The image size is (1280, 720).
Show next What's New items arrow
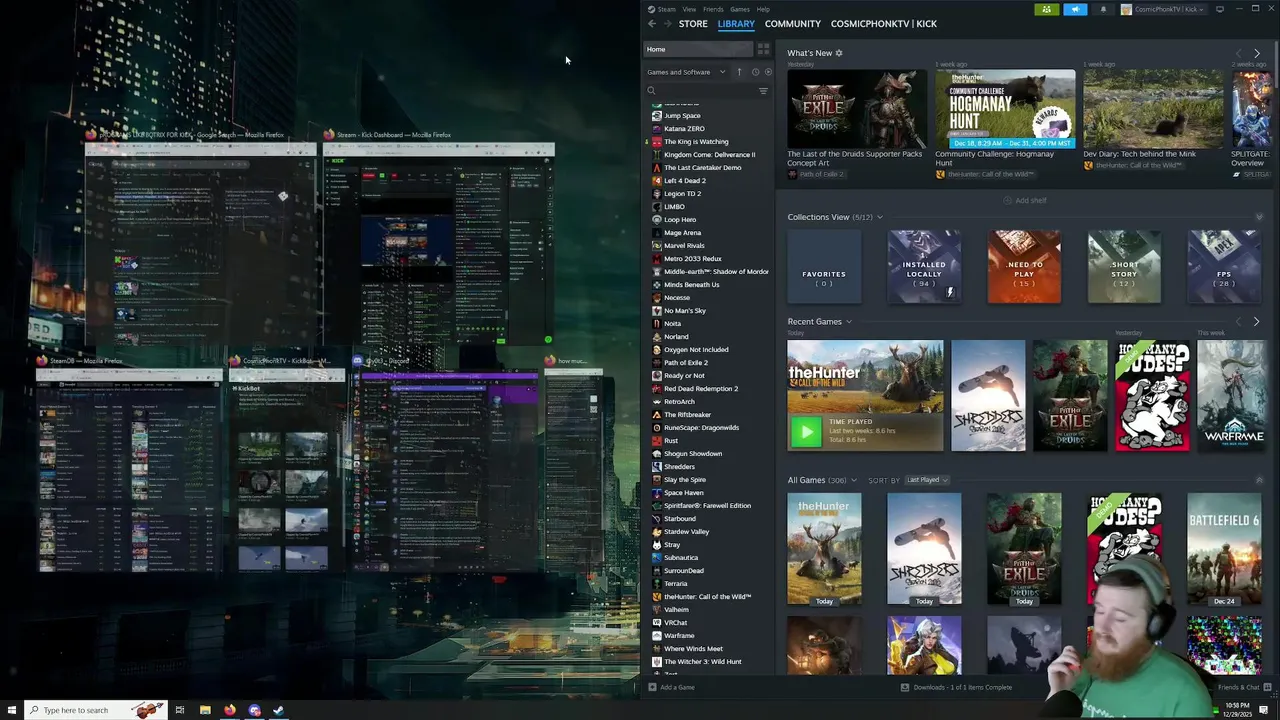[x=1257, y=53]
